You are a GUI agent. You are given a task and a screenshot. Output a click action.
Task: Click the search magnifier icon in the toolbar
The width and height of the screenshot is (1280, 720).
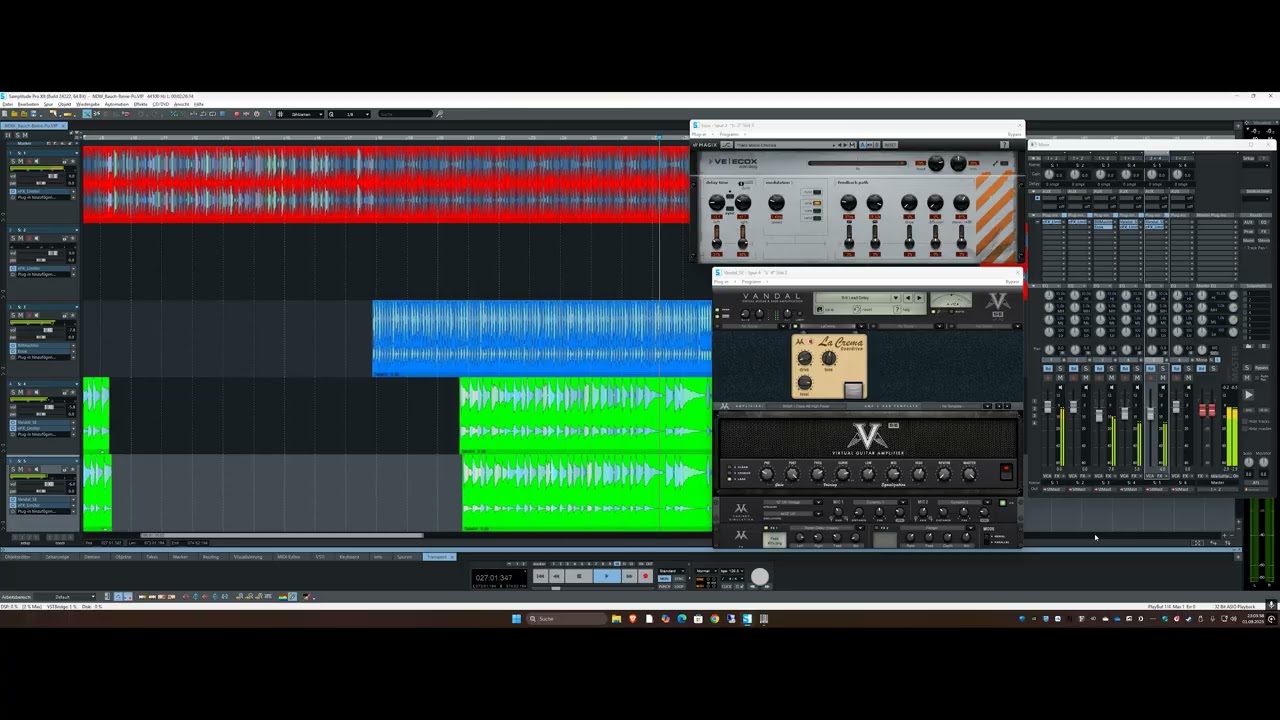(x=439, y=114)
